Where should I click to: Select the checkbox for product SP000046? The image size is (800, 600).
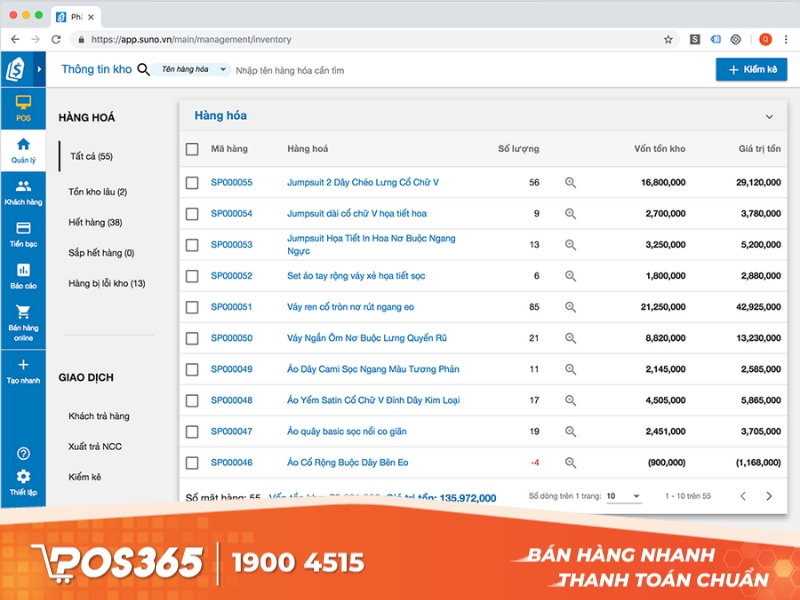click(190, 463)
